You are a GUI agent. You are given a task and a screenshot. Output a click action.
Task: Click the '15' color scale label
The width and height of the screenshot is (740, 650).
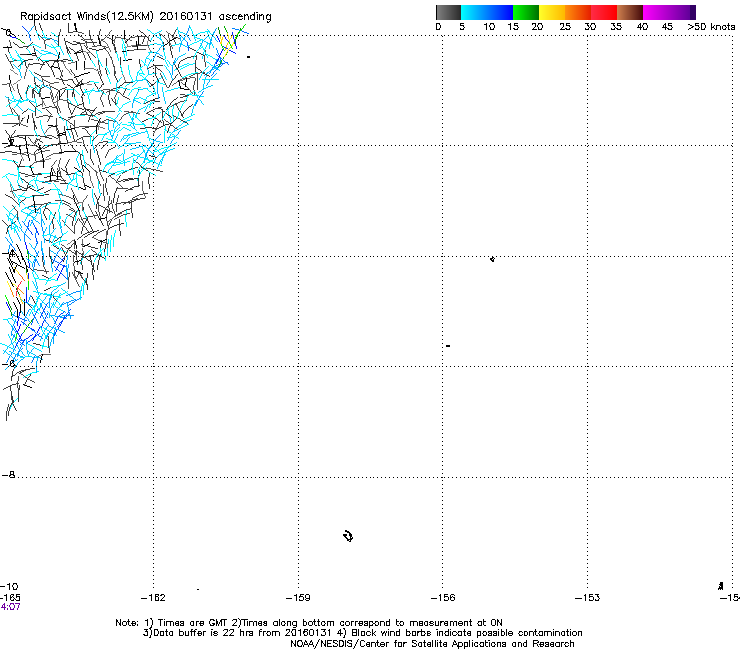coord(513,27)
